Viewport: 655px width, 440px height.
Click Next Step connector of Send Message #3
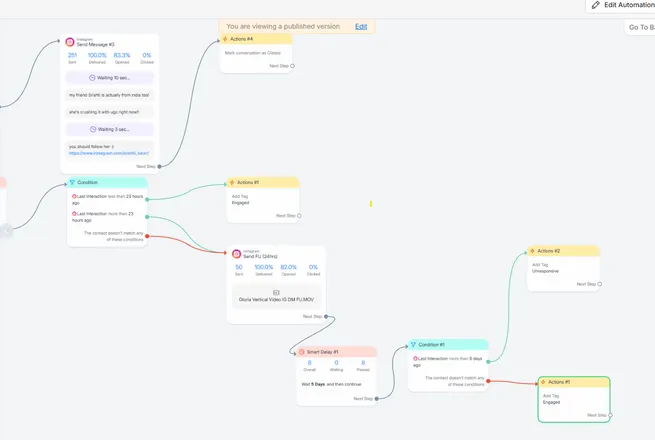click(x=159, y=166)
